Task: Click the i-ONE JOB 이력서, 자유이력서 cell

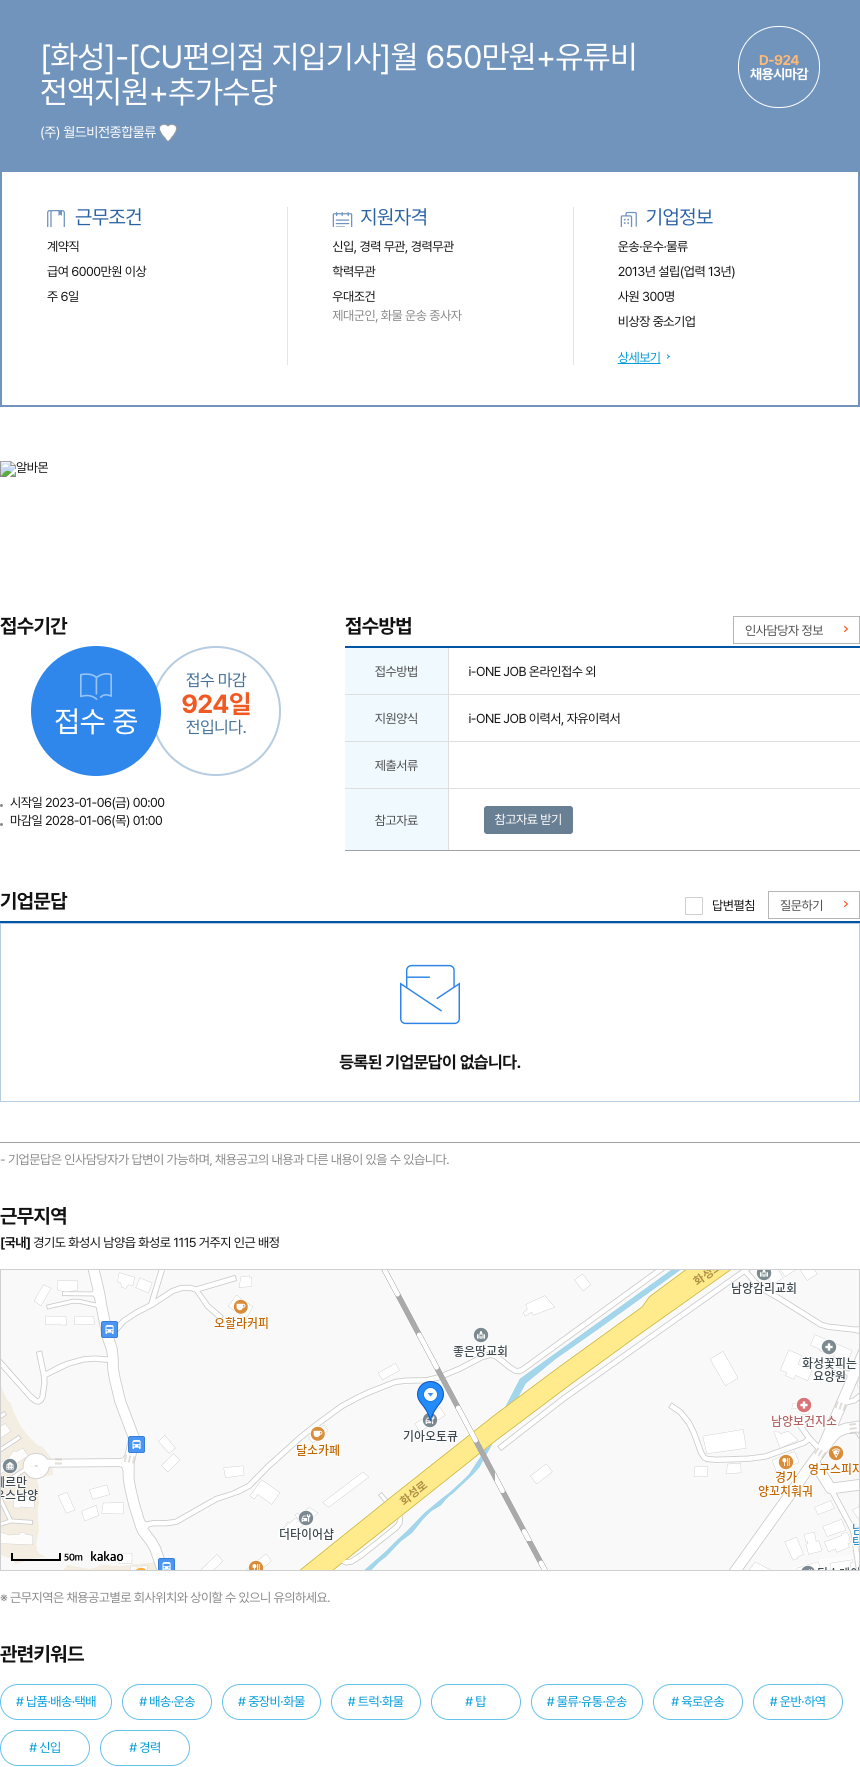Action: (654, 718)
